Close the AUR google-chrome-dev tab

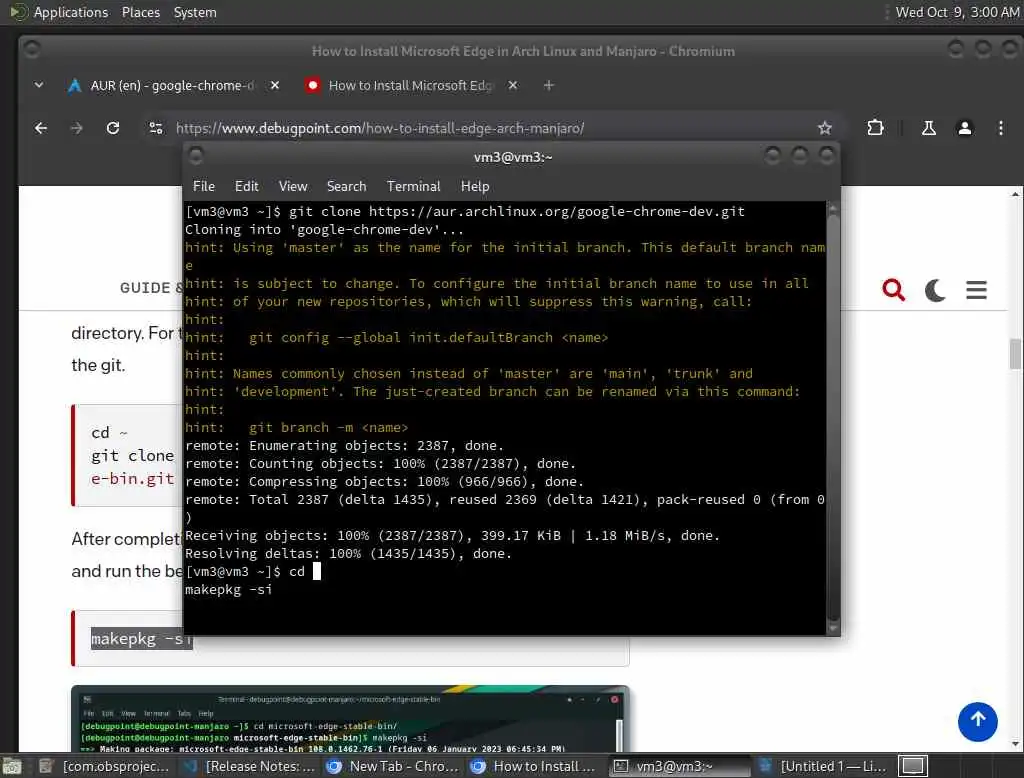click(275, 85)
